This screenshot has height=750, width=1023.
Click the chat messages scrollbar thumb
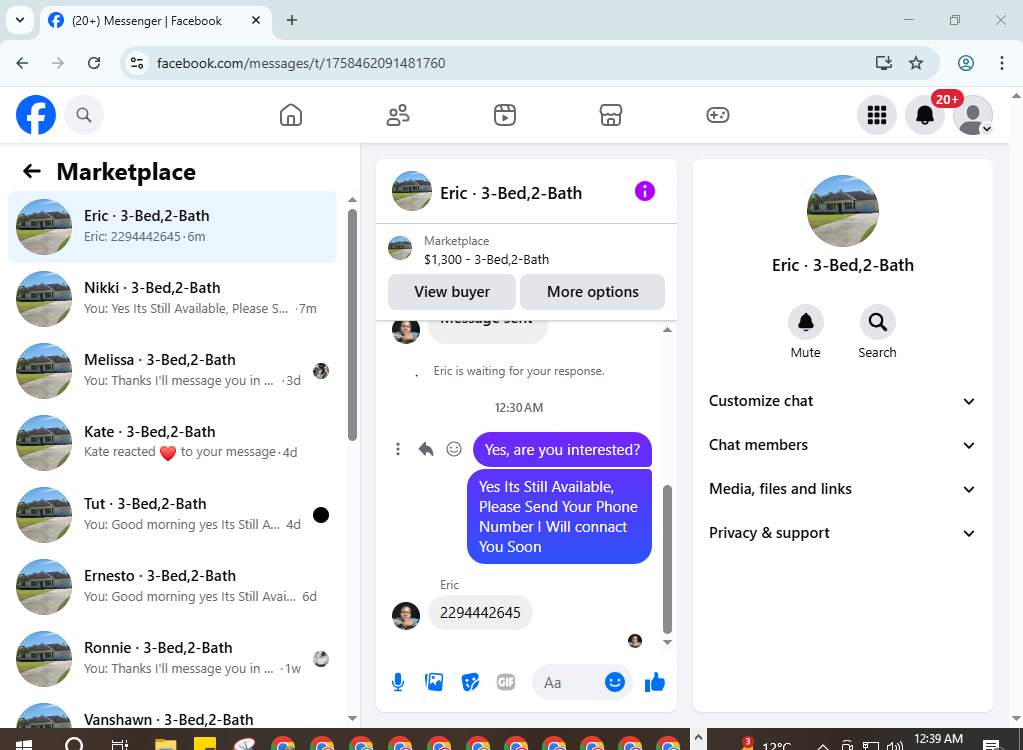tap(667, 559)
